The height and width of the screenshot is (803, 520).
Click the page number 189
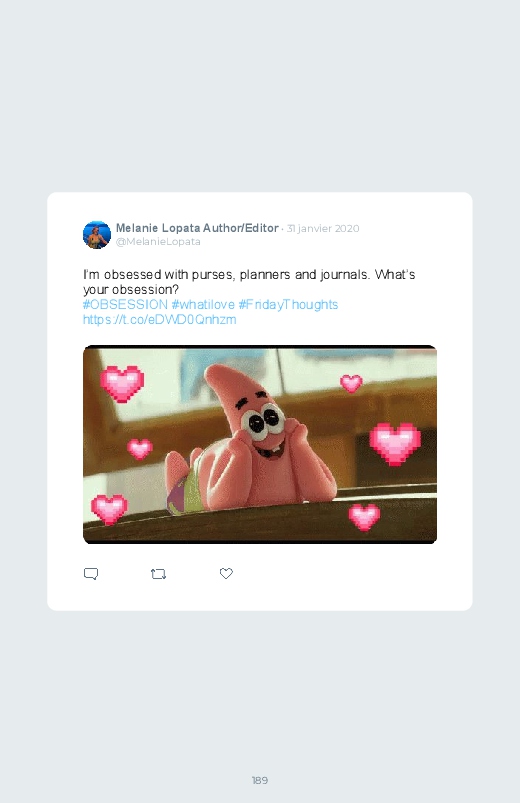click(260, 780)
